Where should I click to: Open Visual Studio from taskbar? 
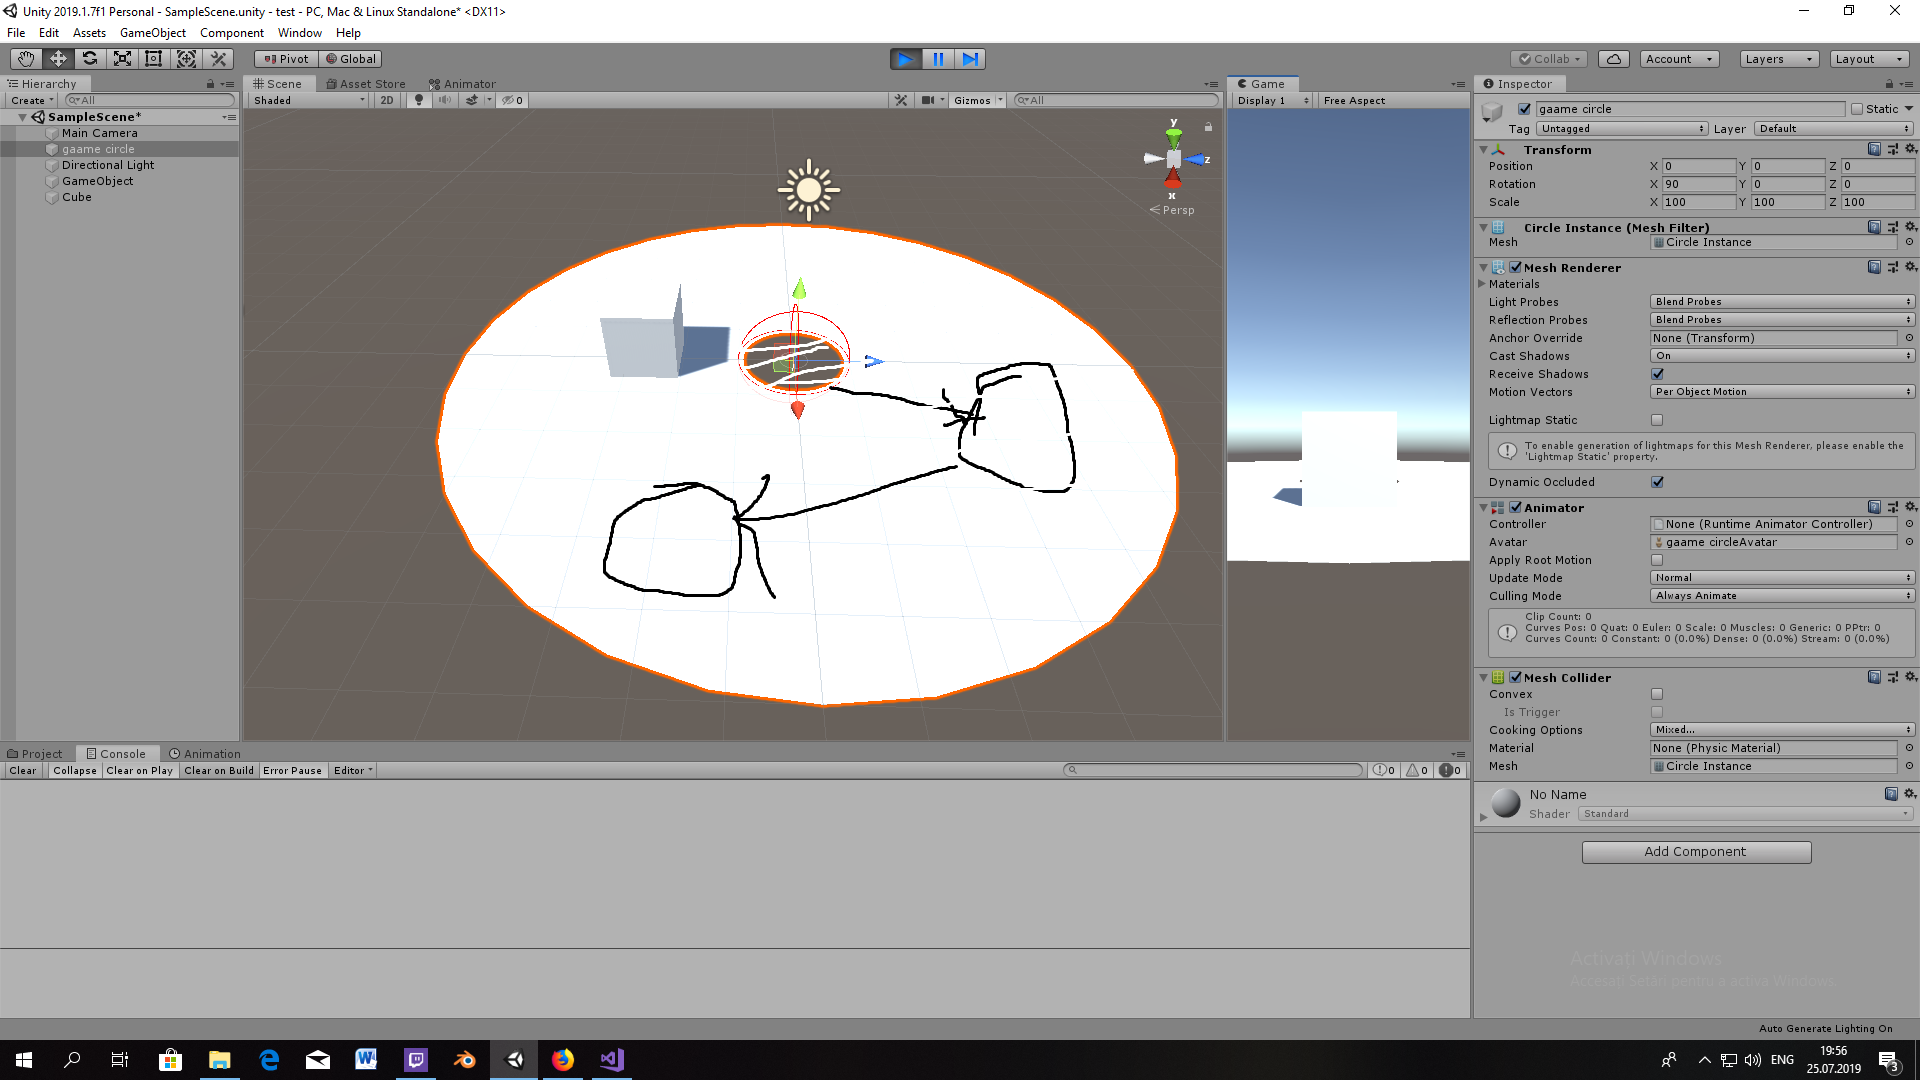pos(612,1060)
